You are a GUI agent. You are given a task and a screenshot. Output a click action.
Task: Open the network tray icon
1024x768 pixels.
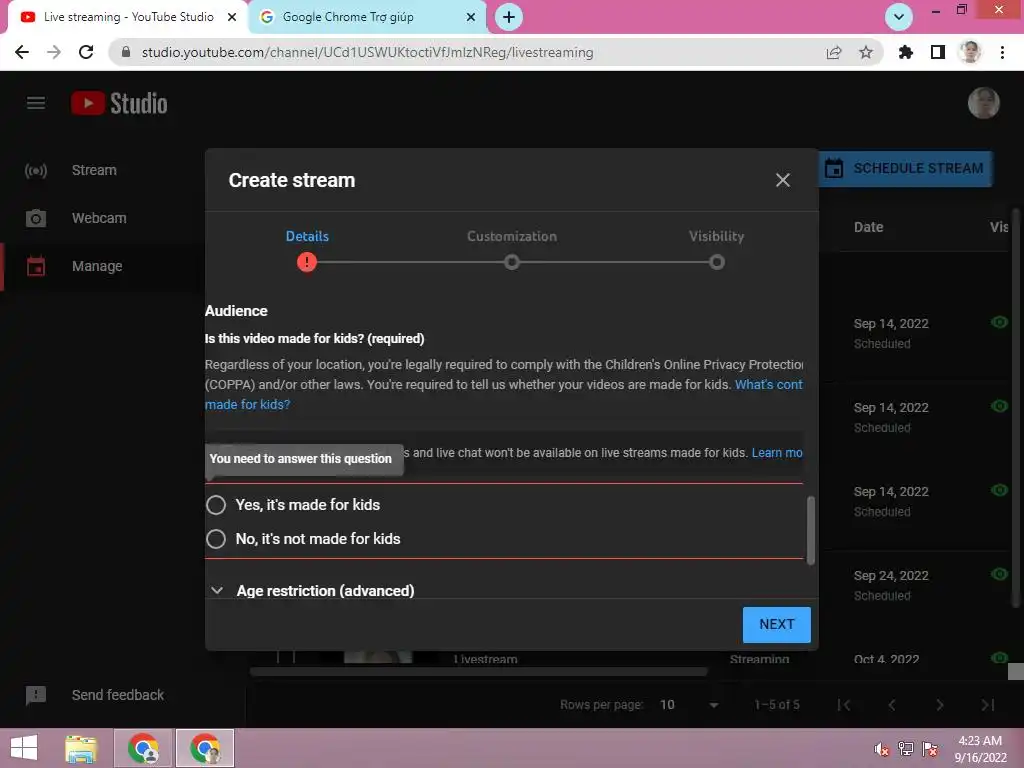coord(906,749)
